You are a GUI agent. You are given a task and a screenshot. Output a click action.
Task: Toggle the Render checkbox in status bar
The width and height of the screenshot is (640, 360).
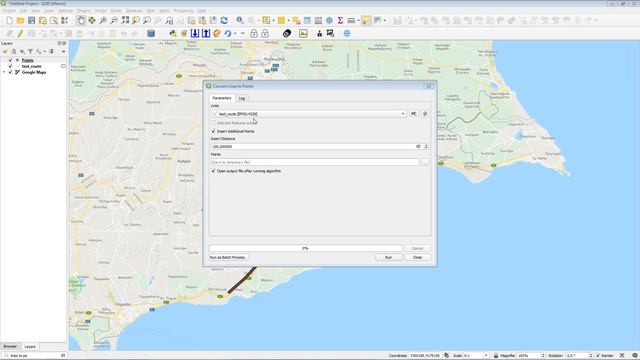[598, 356]
